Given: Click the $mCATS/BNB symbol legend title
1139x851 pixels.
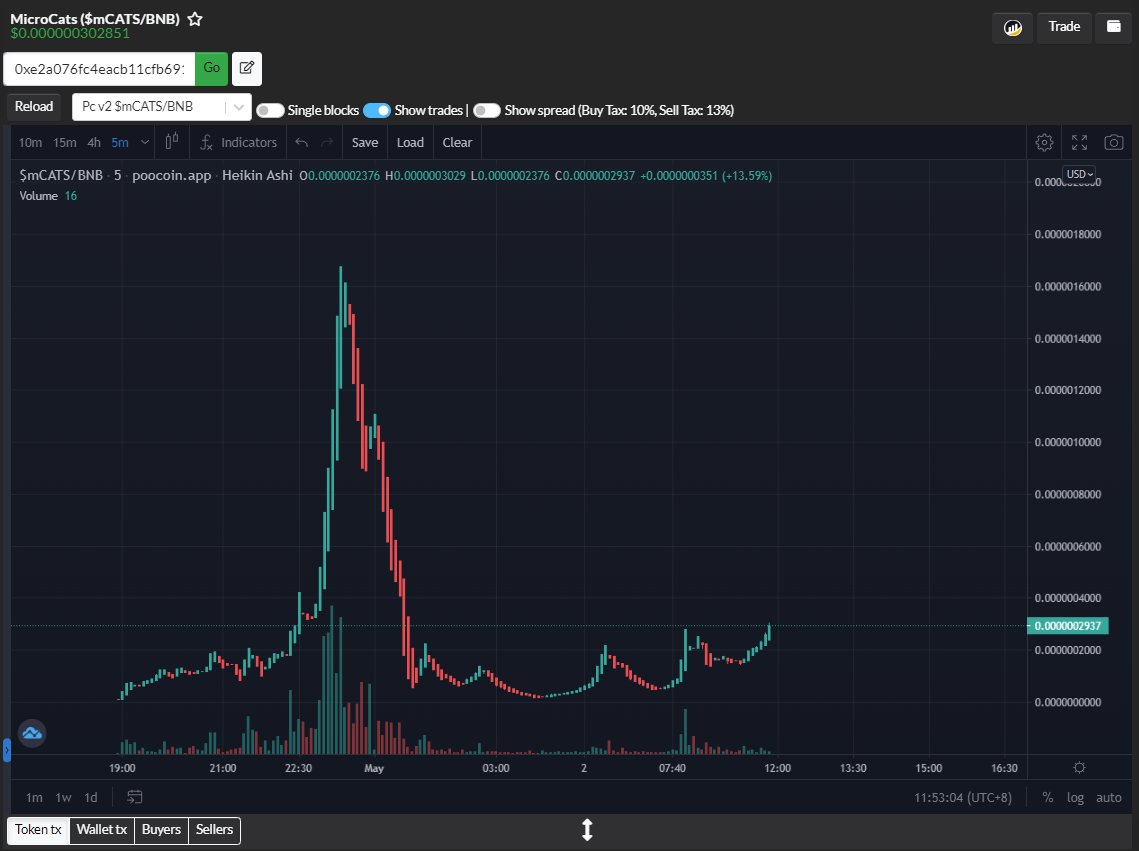Looking at the screenshot, I should click(61, 175).
